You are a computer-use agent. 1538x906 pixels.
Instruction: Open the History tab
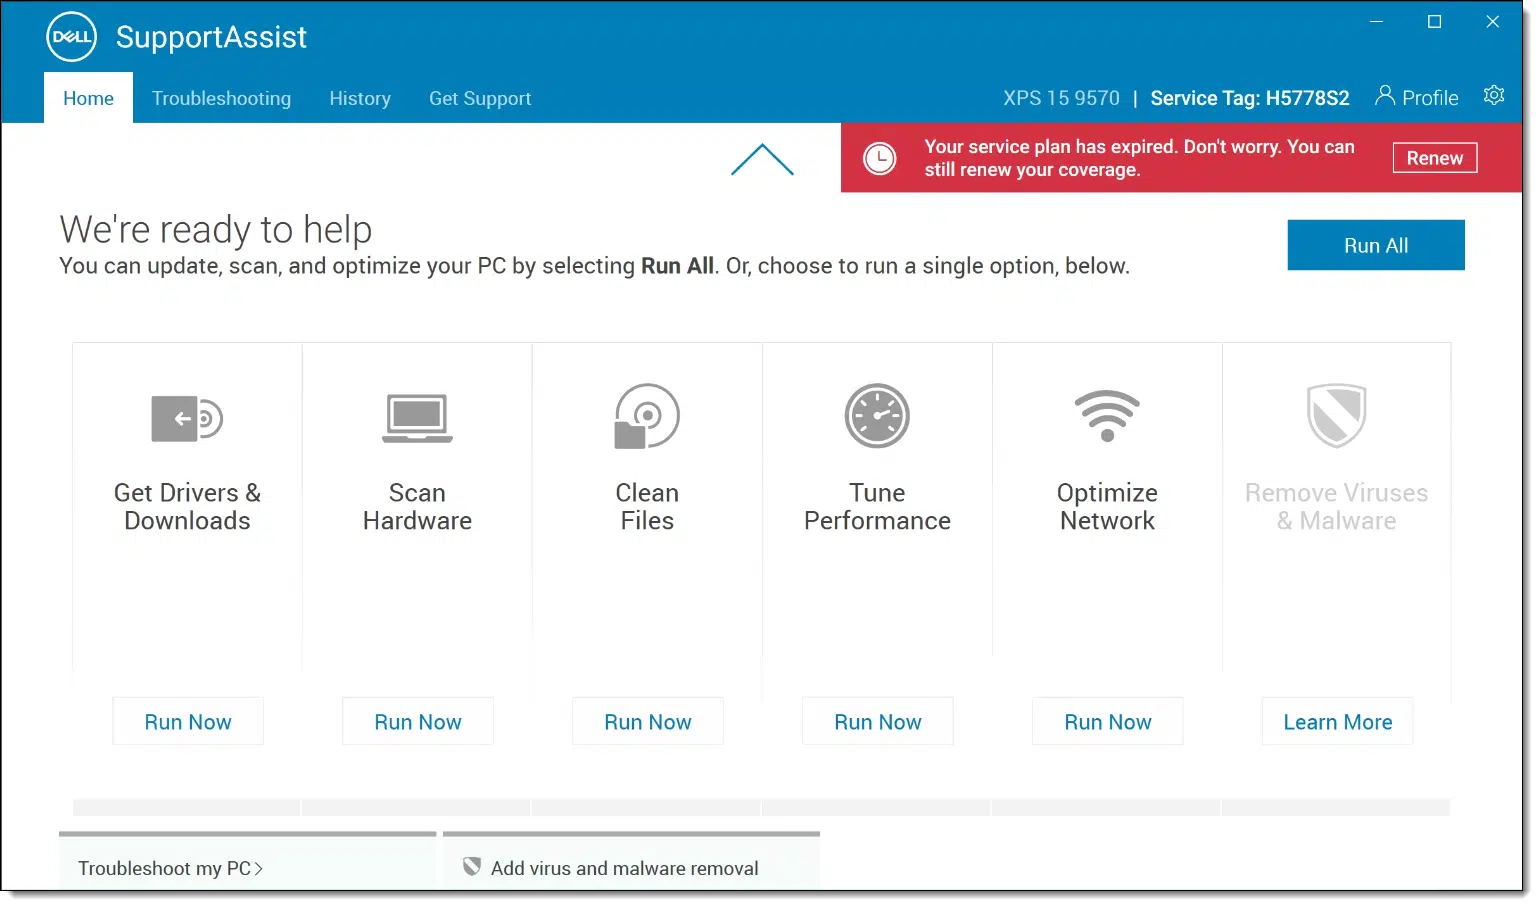tap(360, 98)
